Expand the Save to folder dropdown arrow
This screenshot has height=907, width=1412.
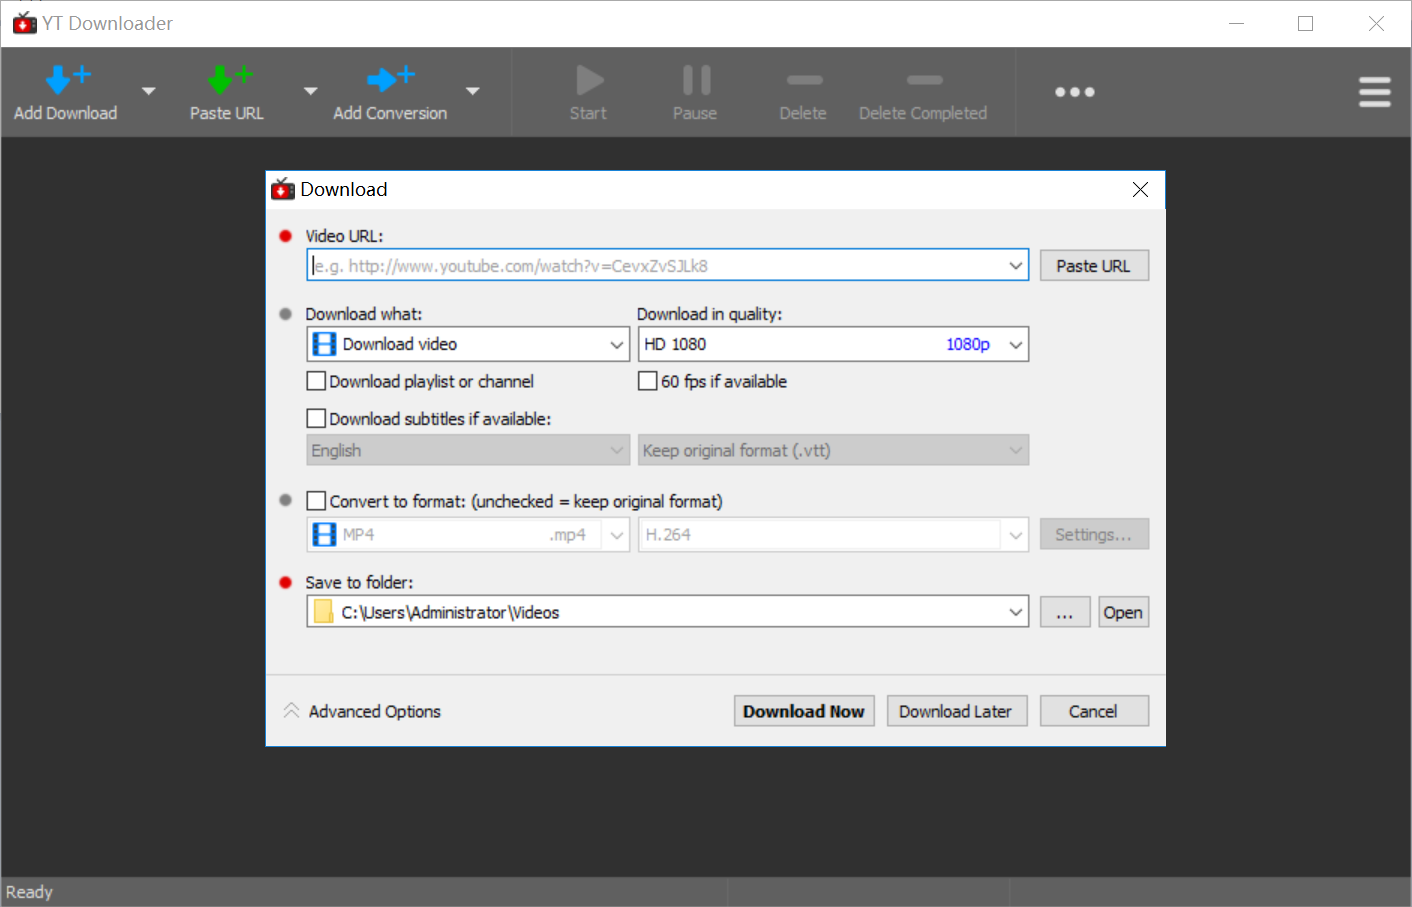point(1016,612)
